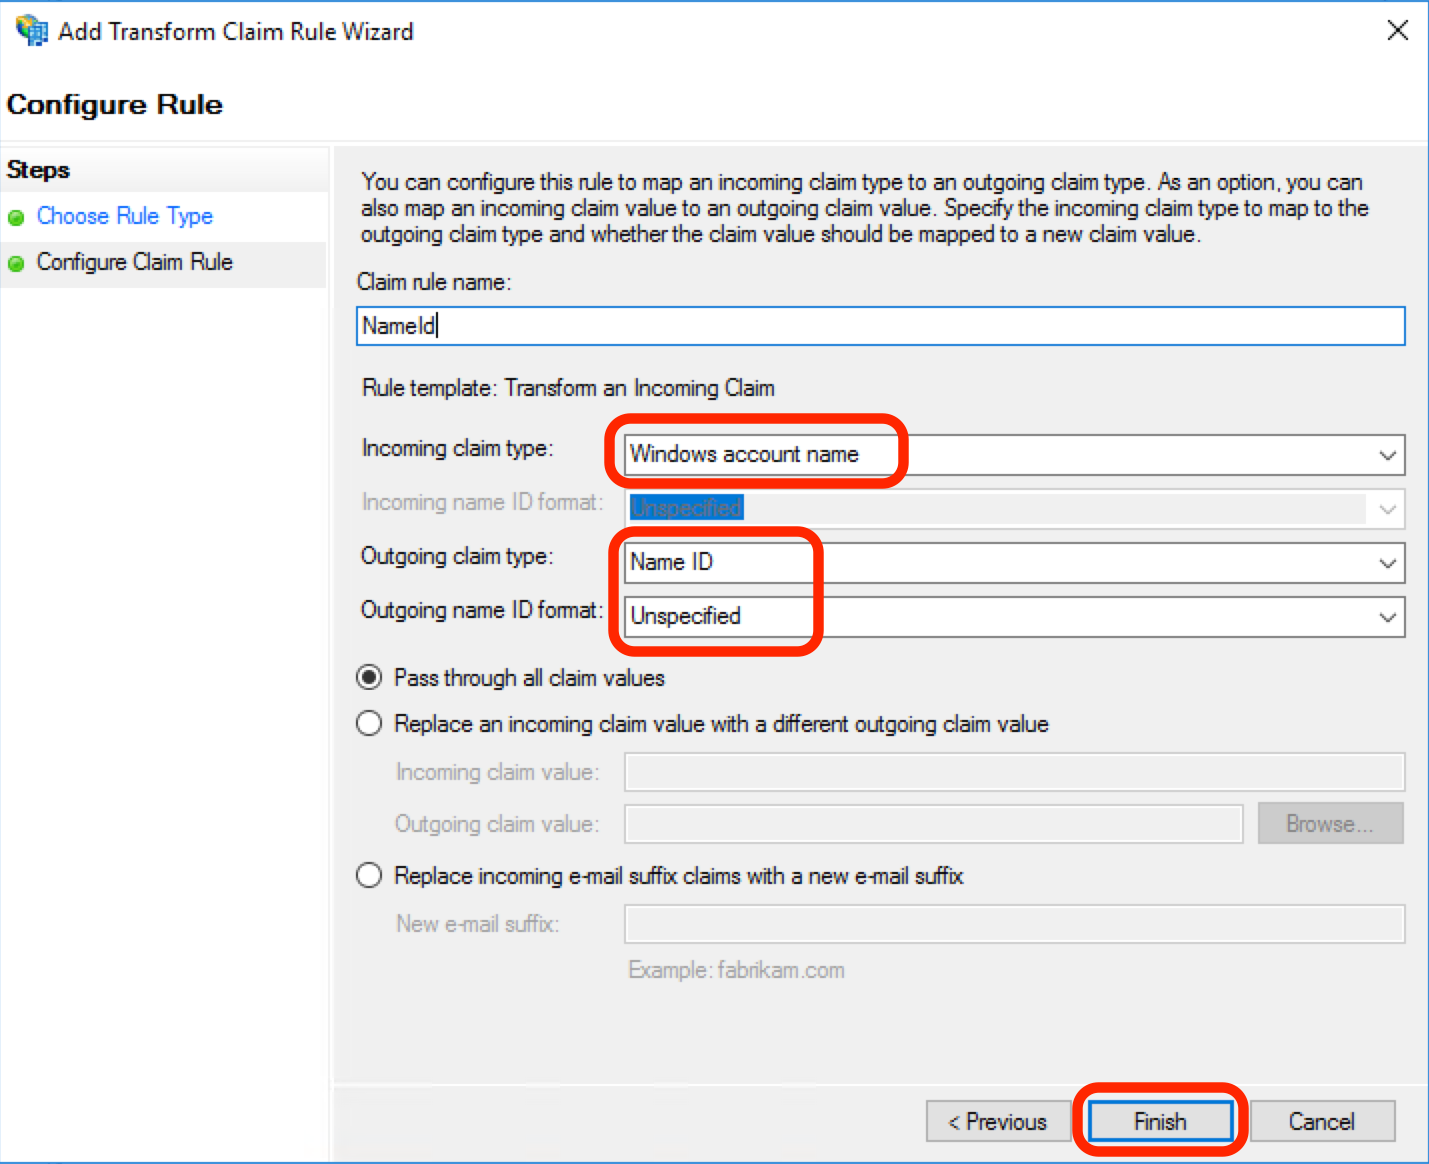The image size is (1429, 1164).
Task: Open the Outgoing claim type dropdown
Action: click(1388, 562)
